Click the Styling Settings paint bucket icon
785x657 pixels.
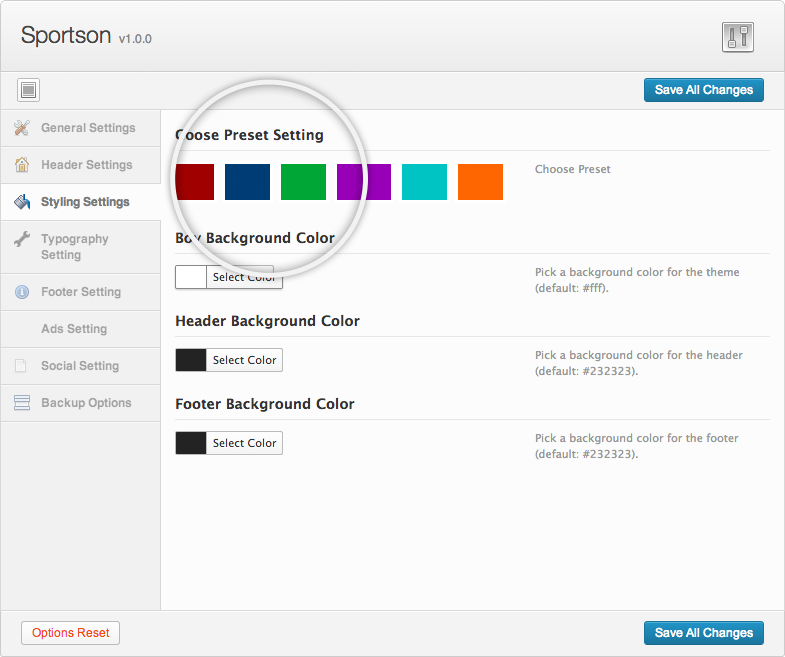coord(22,202)
